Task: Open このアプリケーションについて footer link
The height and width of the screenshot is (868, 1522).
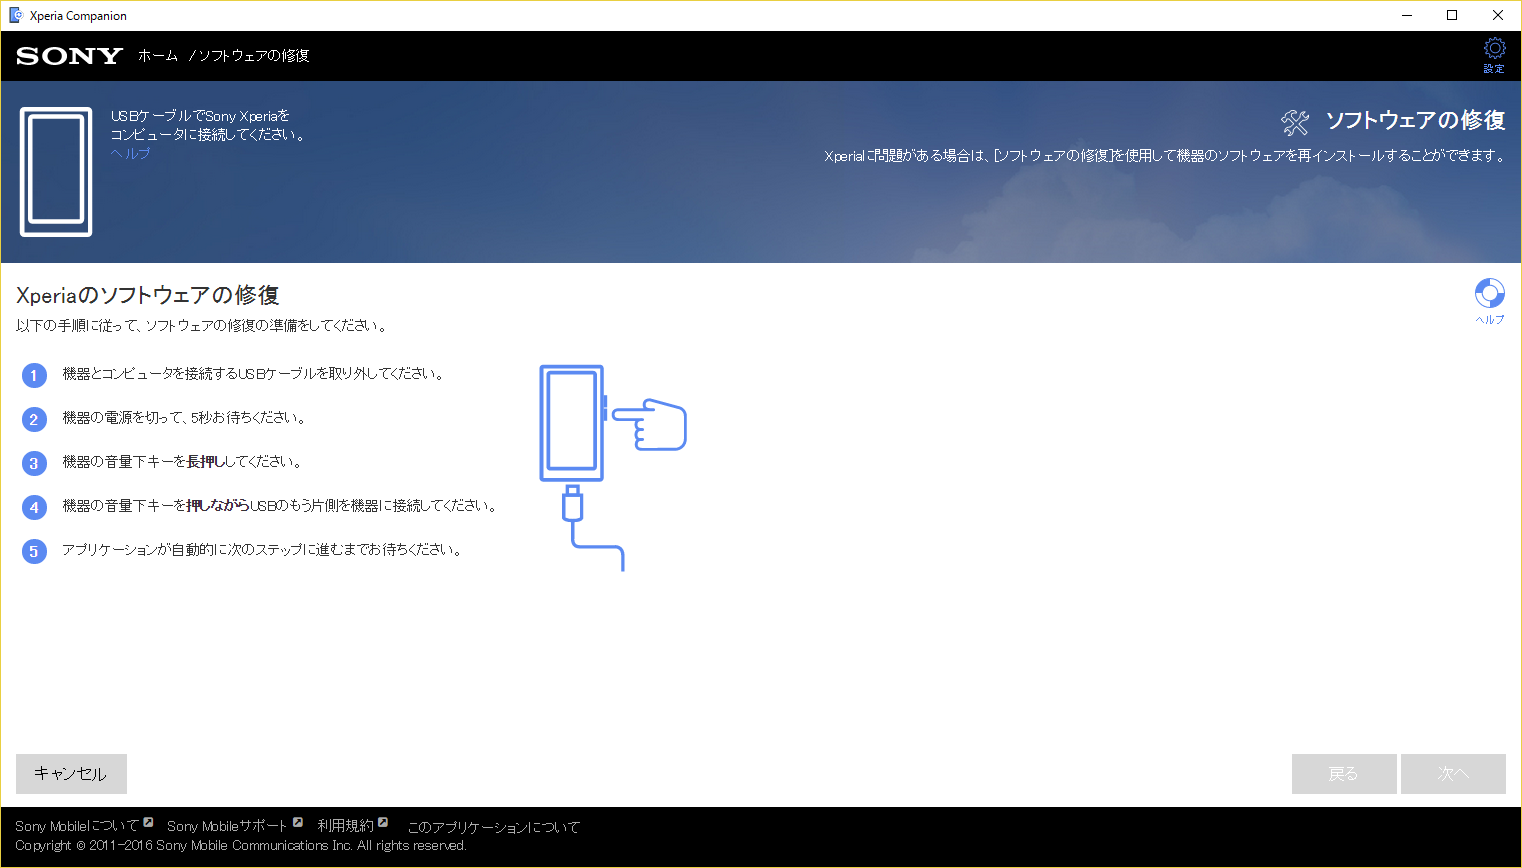Action: [x=493, y=827]
